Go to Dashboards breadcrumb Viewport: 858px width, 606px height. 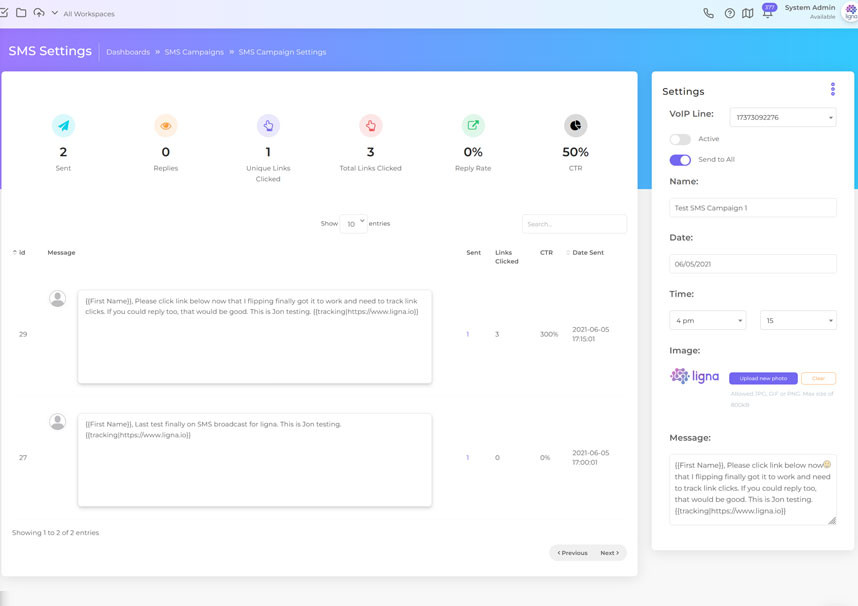point(128,52)
